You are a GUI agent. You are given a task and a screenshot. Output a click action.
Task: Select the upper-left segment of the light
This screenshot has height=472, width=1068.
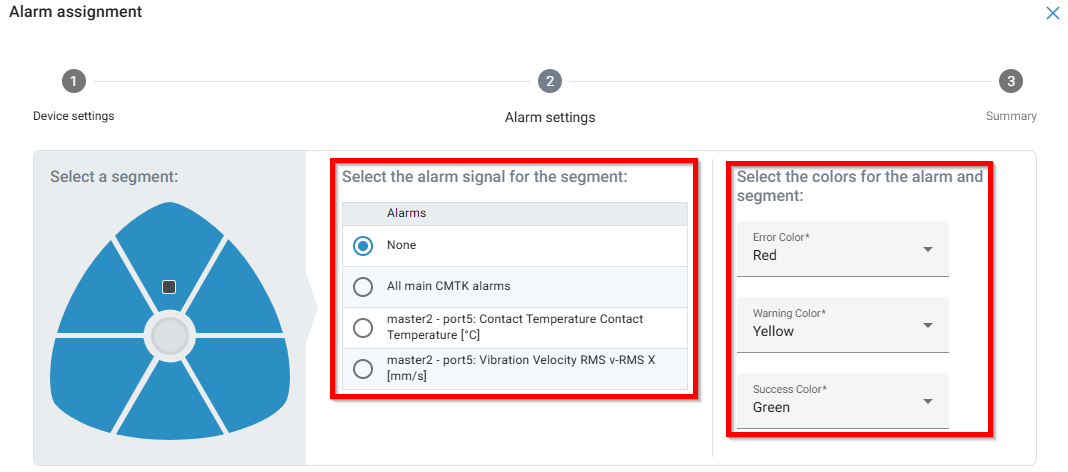[x=100, y=290]
